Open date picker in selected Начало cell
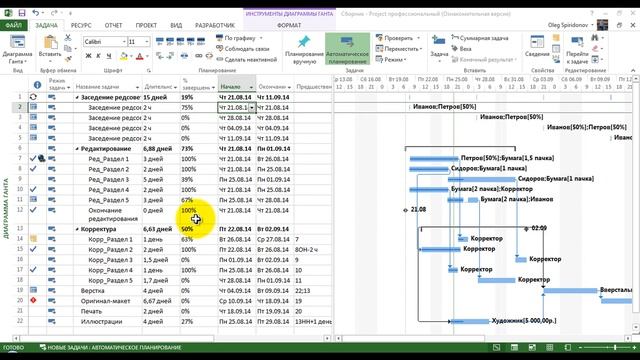This screenshot has width=640, height=360. (x=252, y=108)
